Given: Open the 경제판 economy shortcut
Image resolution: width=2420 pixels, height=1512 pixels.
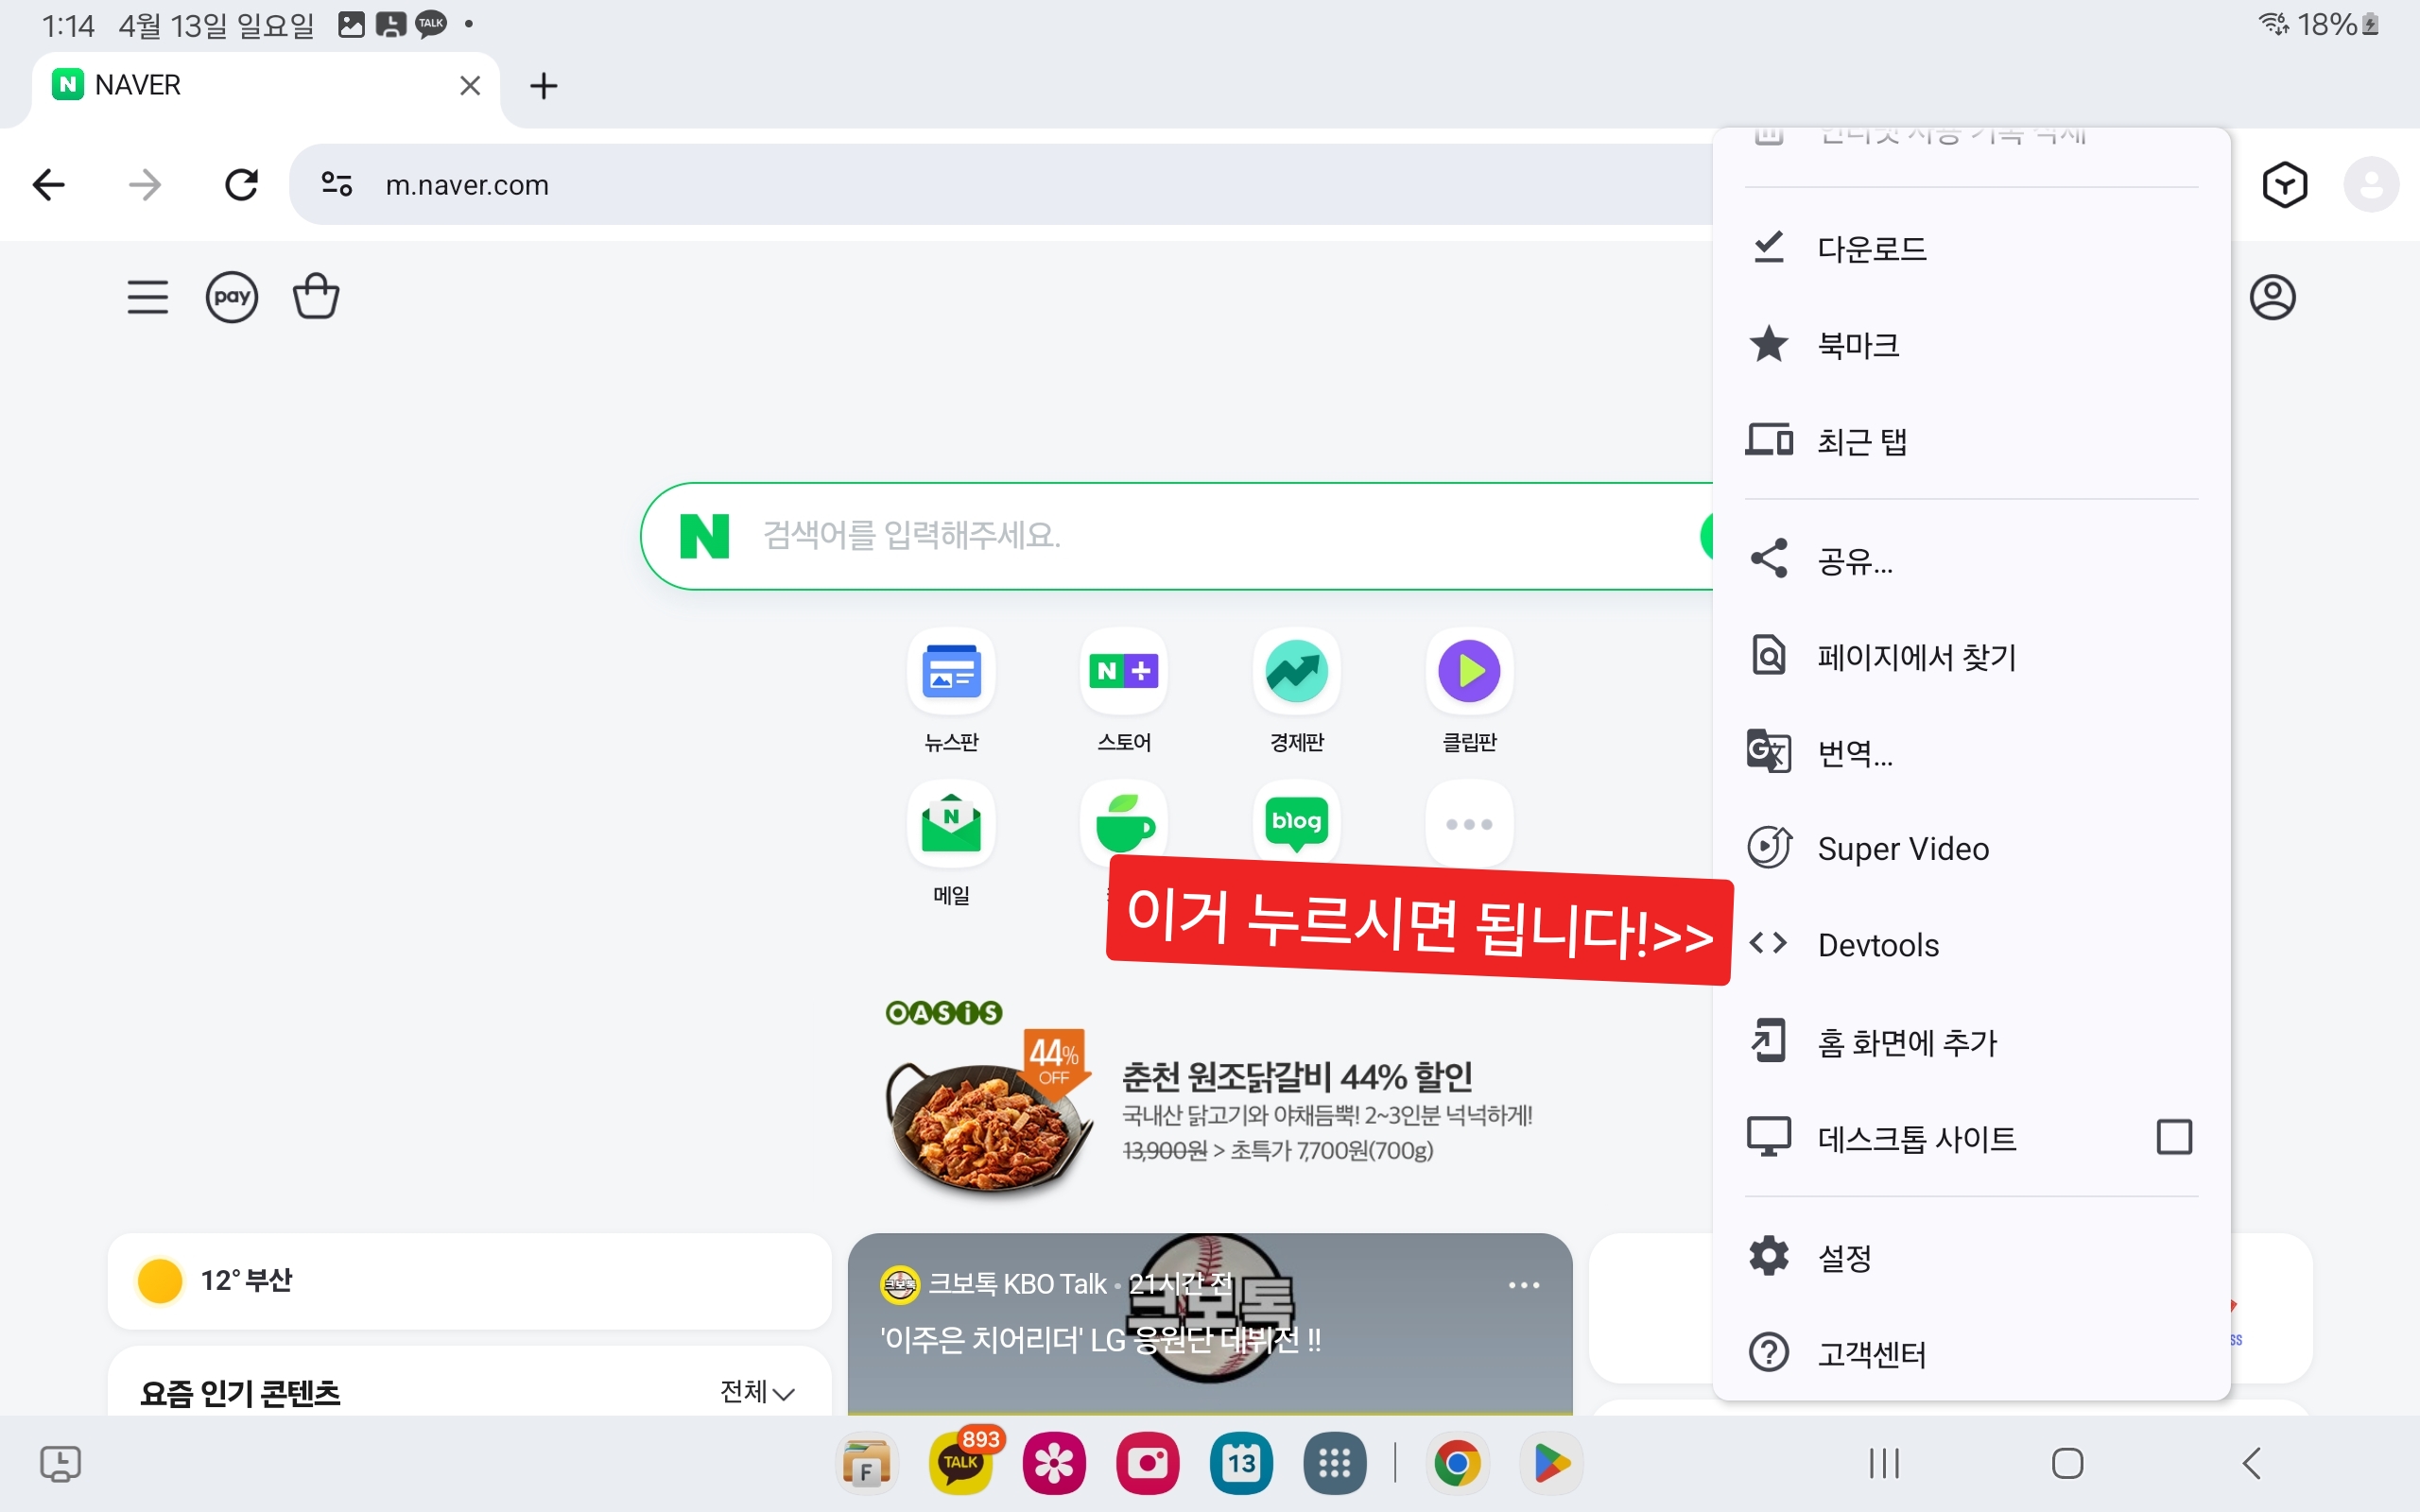Looking at the screenshot, I should click(1296, 671).
